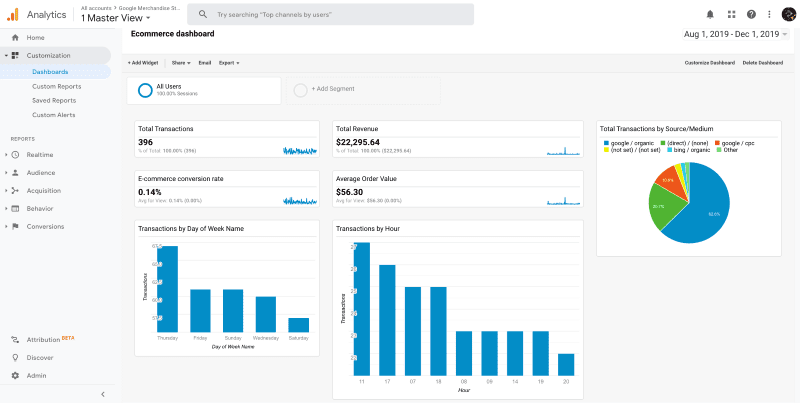Click the Total Transactions sparkline
The height and width of the screenshot is (403, 800).
coord(299,150)
